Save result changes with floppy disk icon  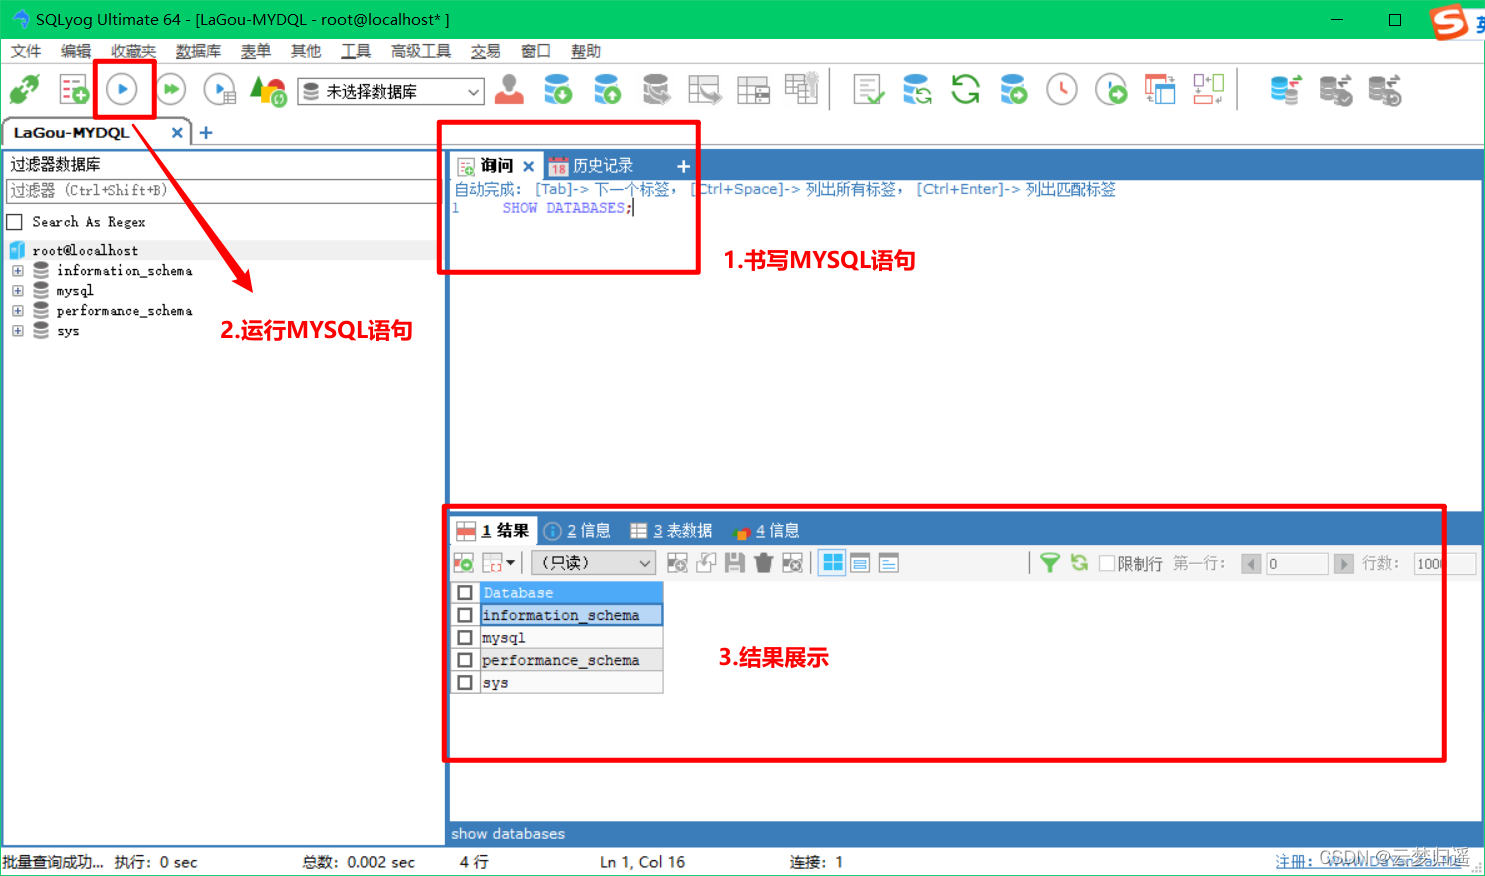pos(735,563)
